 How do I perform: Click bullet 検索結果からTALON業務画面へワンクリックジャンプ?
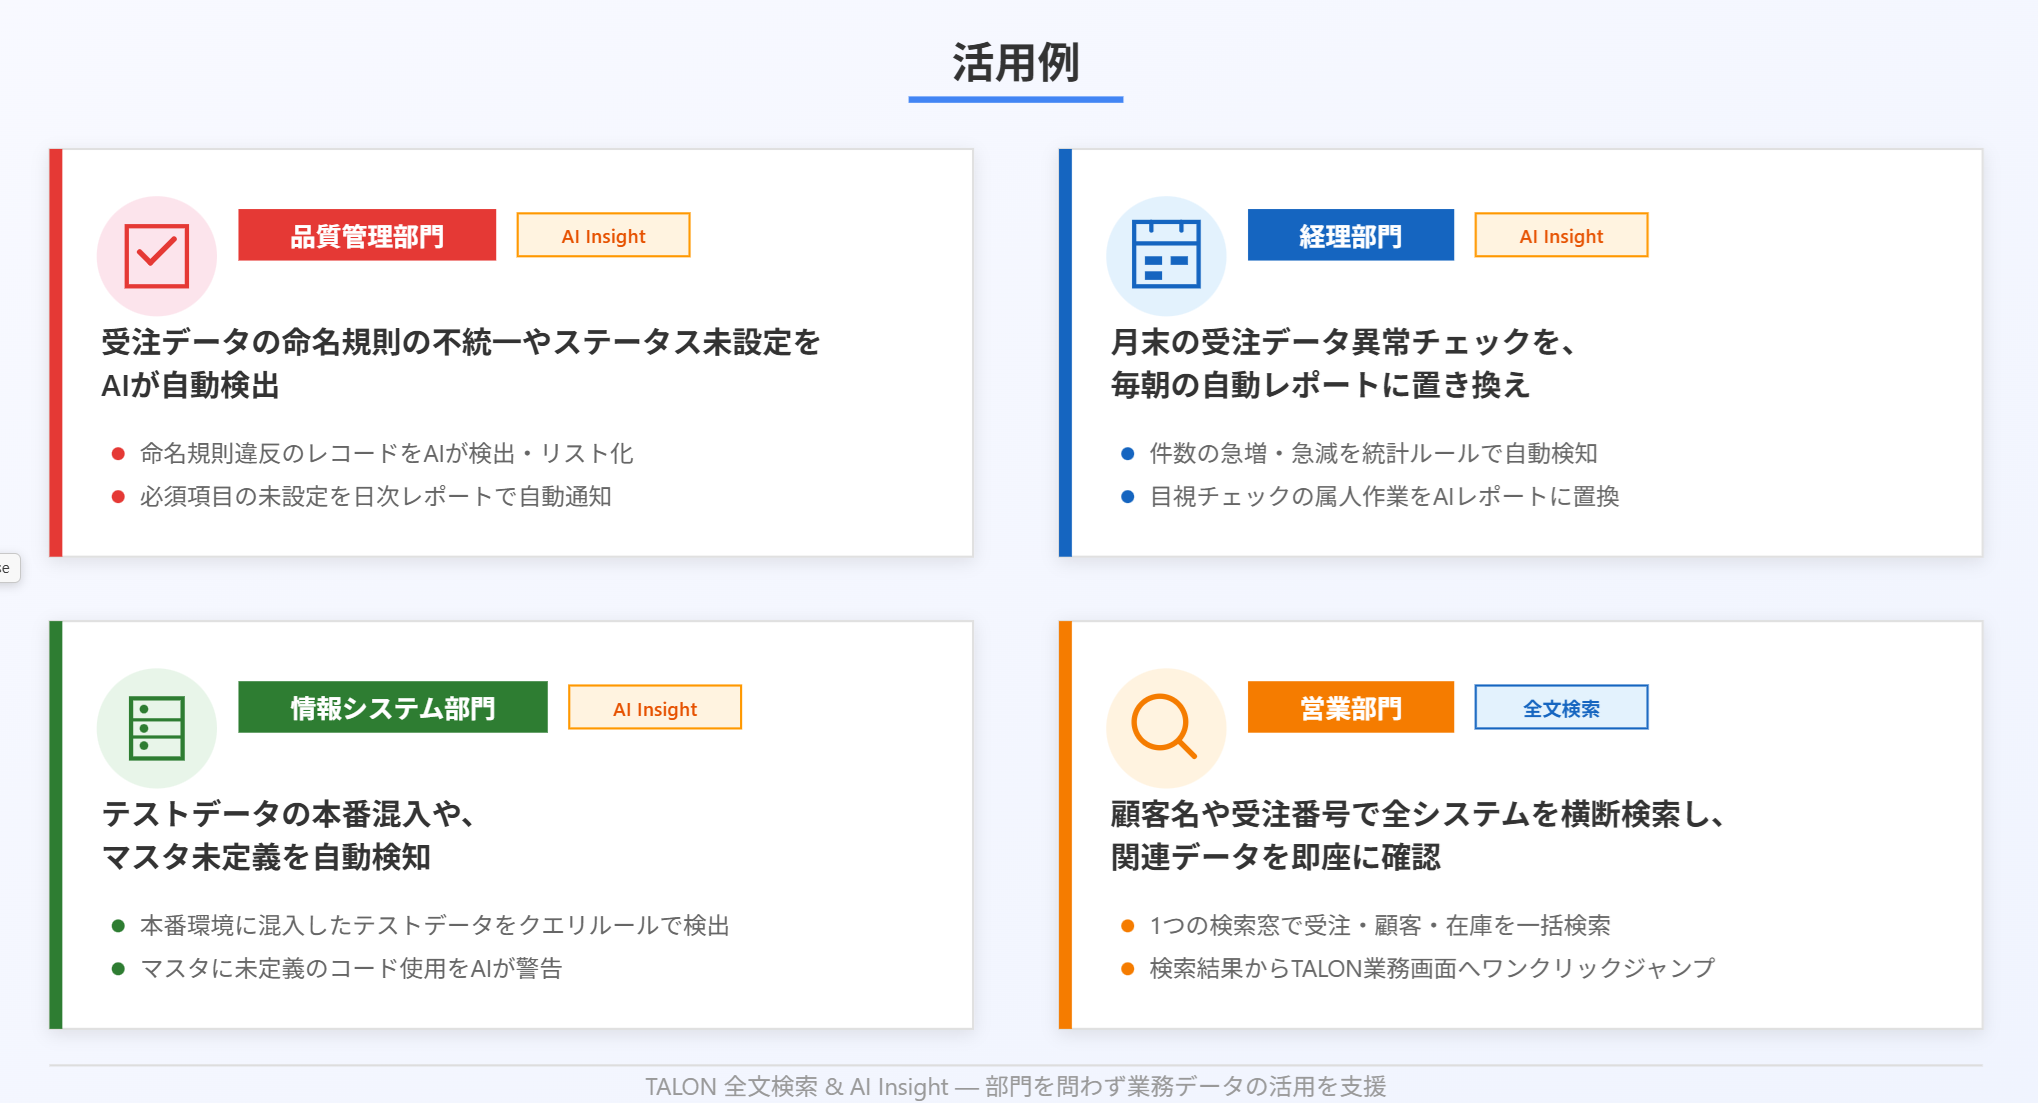pyautogui.click(x=1431, y=968)
